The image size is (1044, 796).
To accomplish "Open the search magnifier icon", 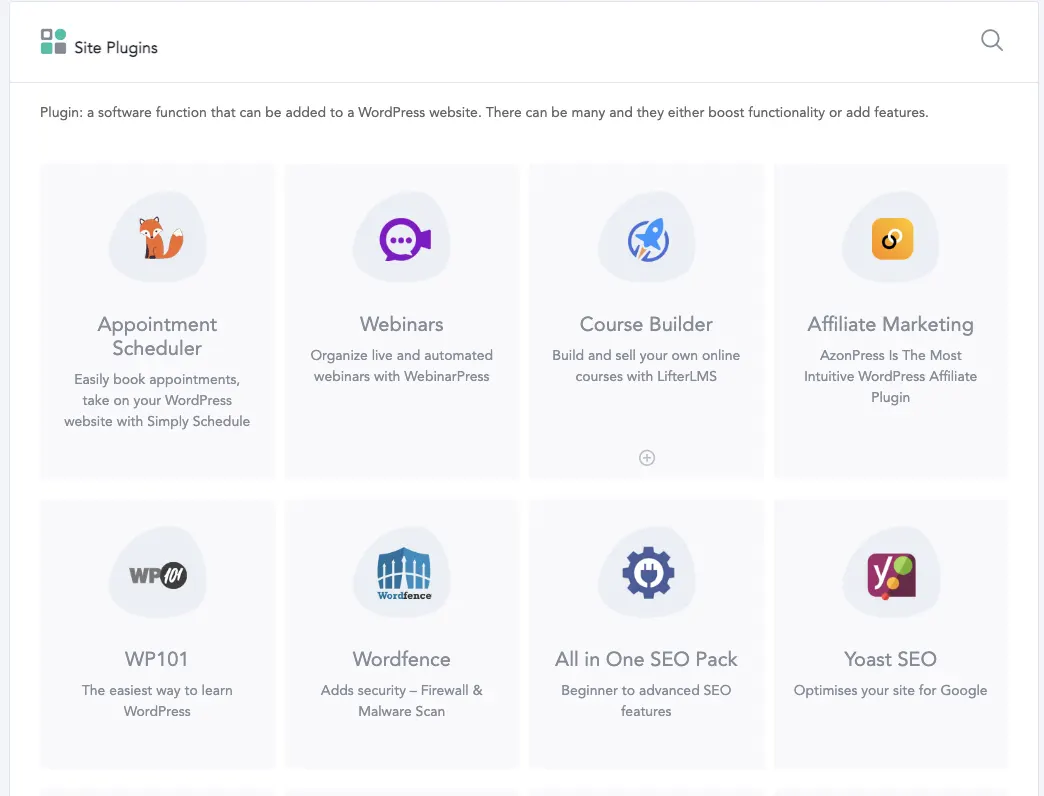I will point(991,41).
